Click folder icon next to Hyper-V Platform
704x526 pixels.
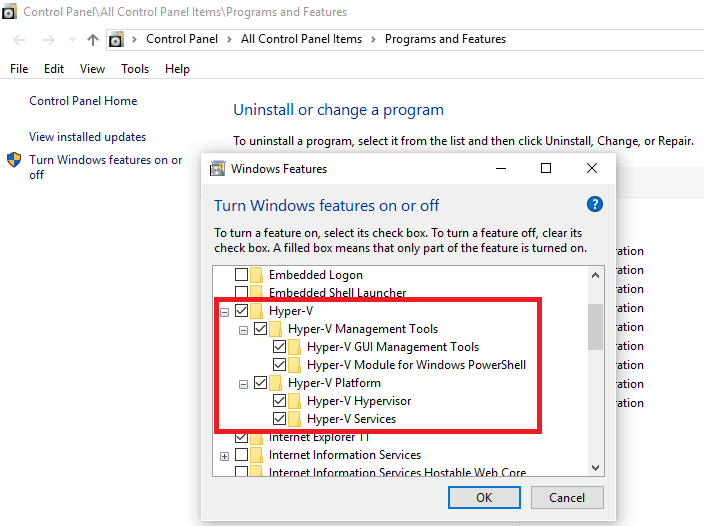pyautogui.click(x=275, y=382)
